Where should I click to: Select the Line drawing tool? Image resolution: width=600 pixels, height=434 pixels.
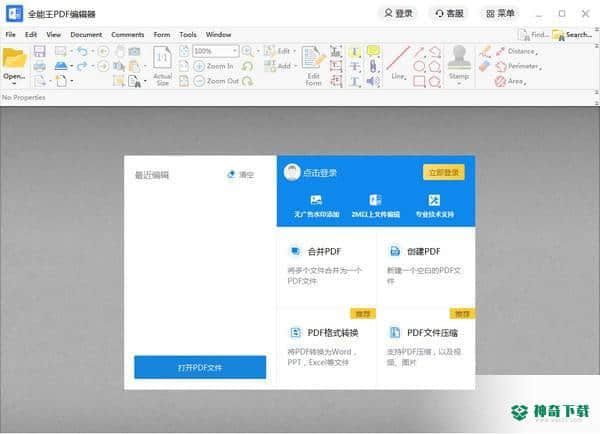coord(398,58)
